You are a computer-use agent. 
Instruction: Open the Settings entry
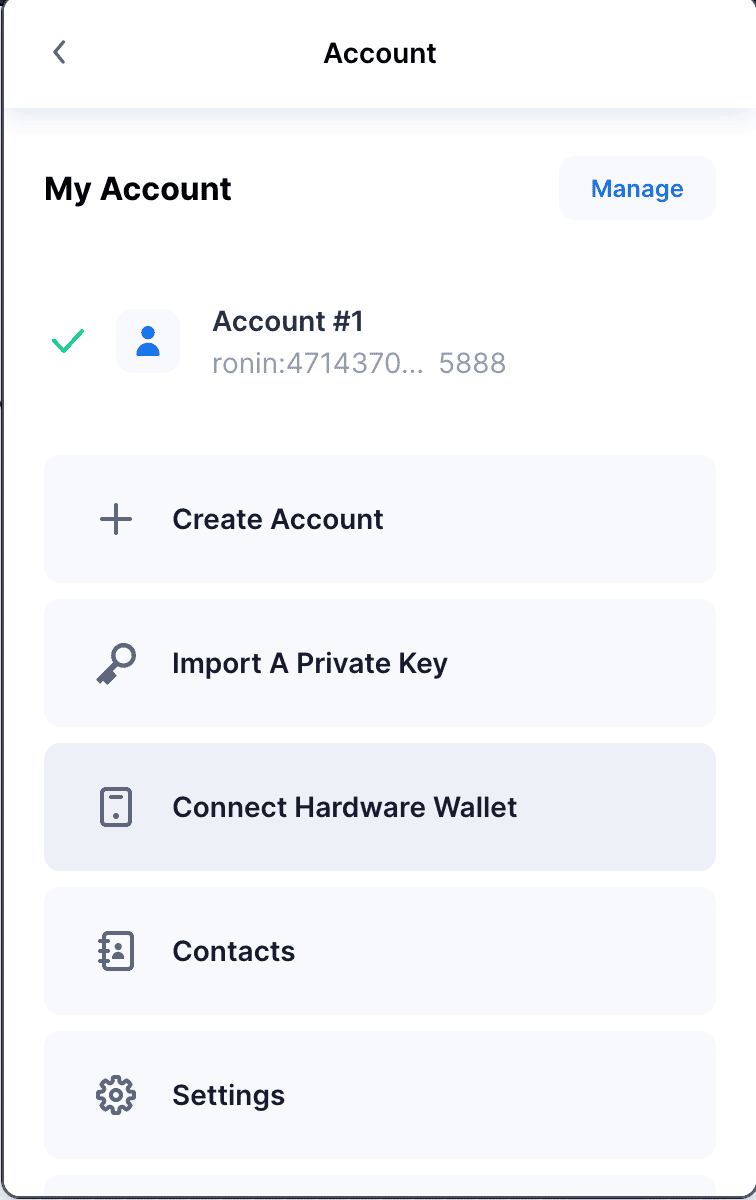click(380, 1095)
